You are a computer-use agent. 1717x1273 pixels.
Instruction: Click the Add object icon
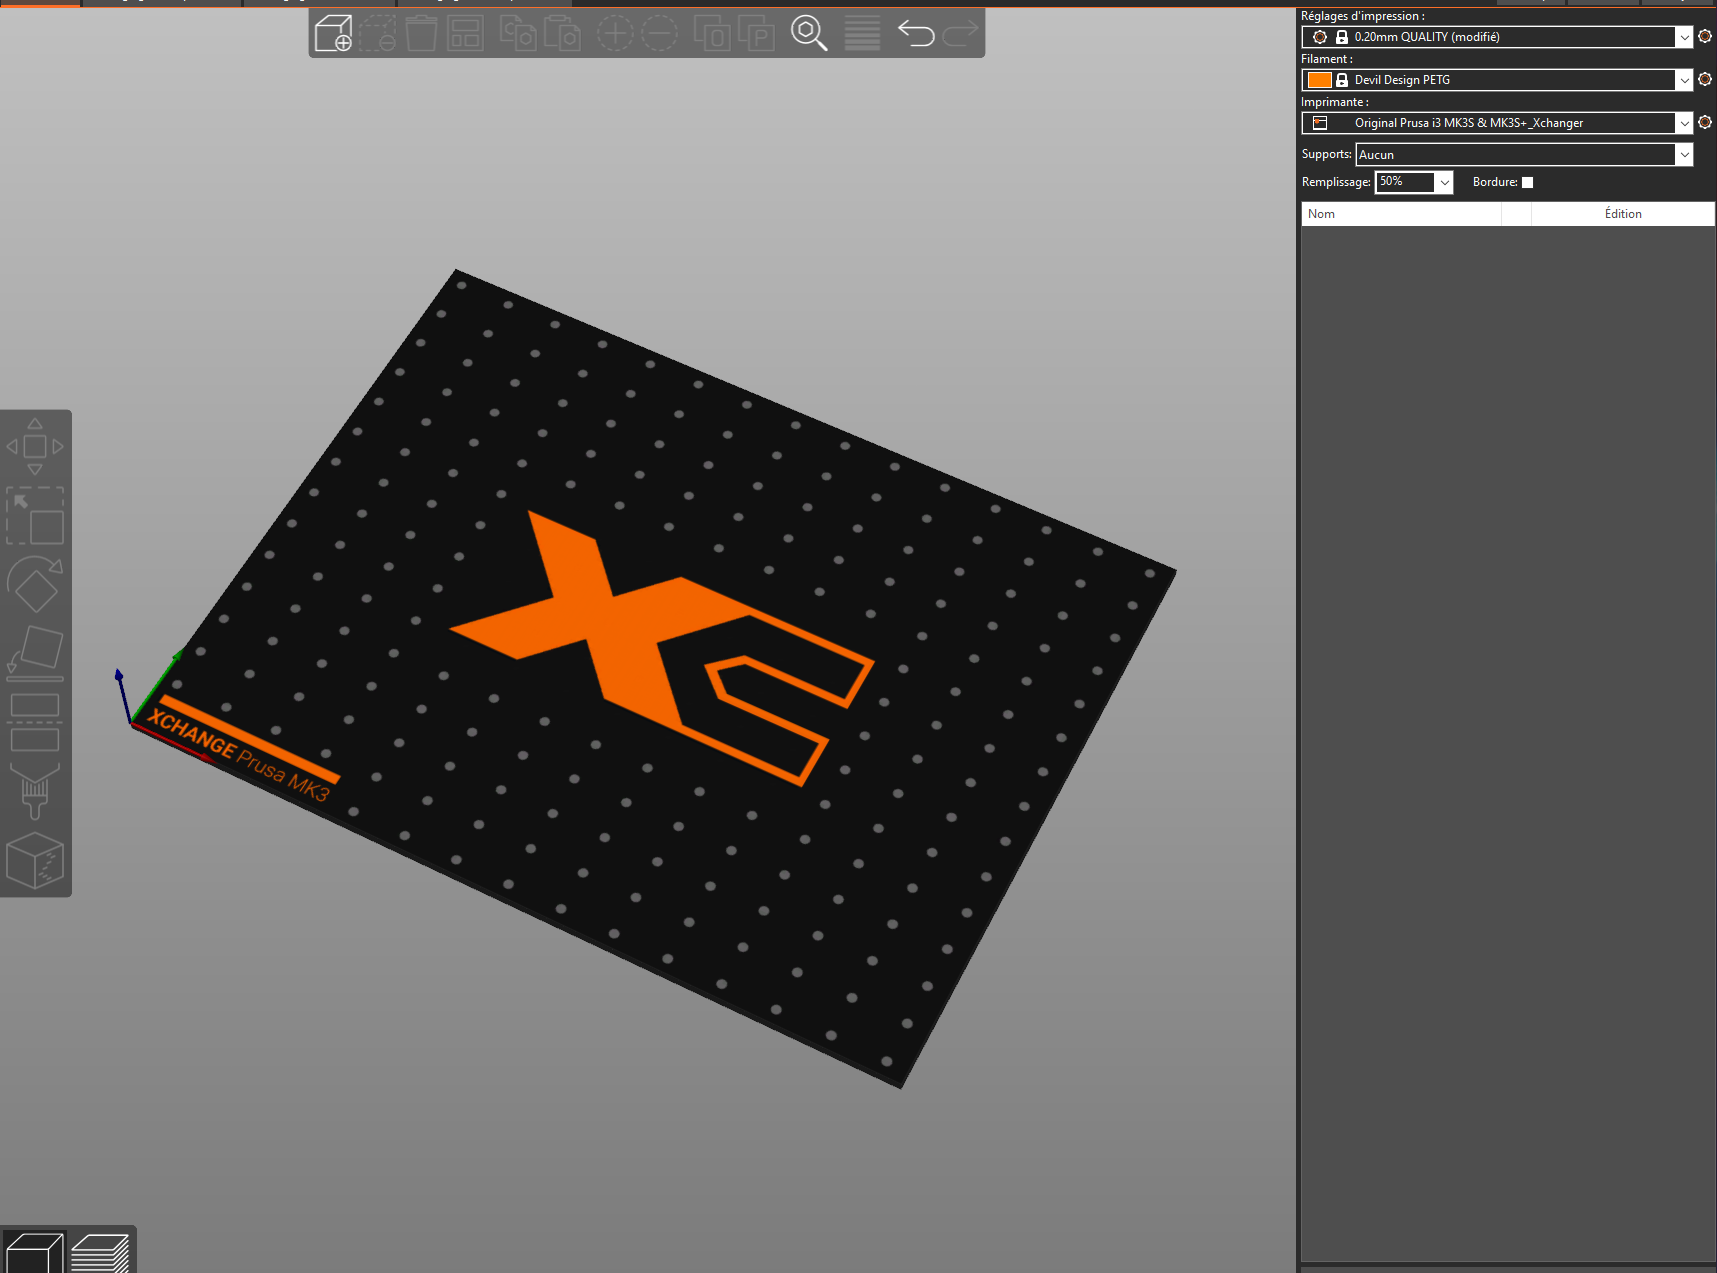pos(332,33)
